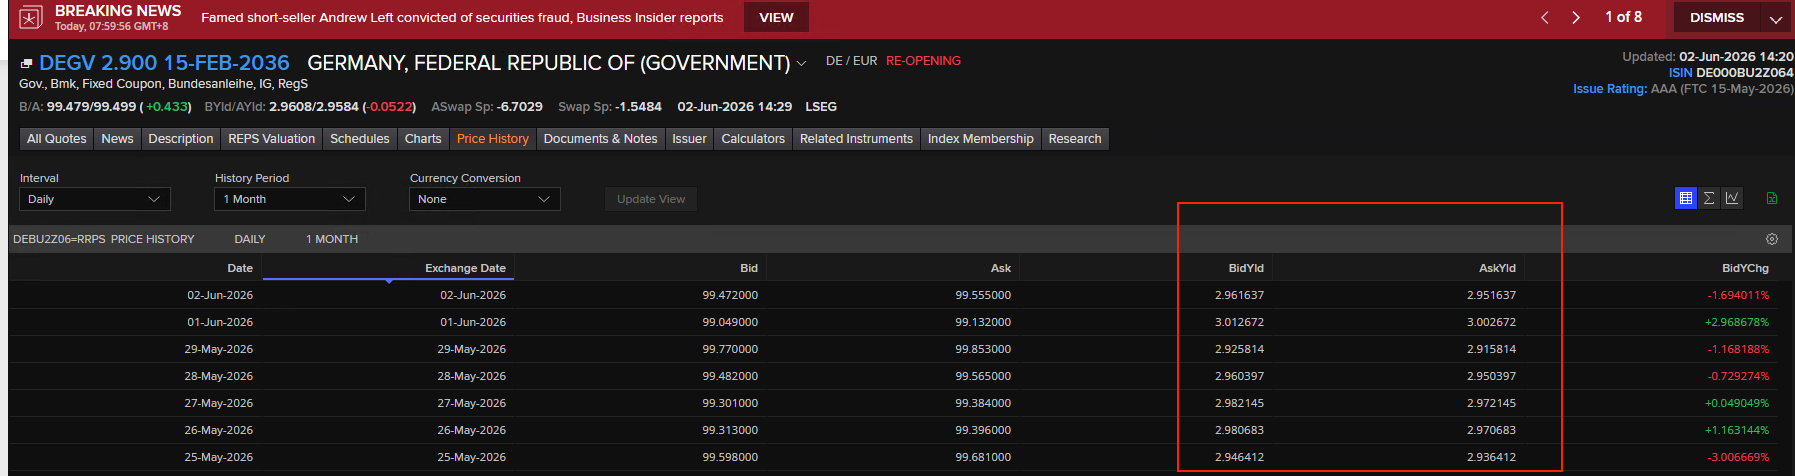Sort by the Ask column header
This screenshot has height=476, width=1795.
1001,268
